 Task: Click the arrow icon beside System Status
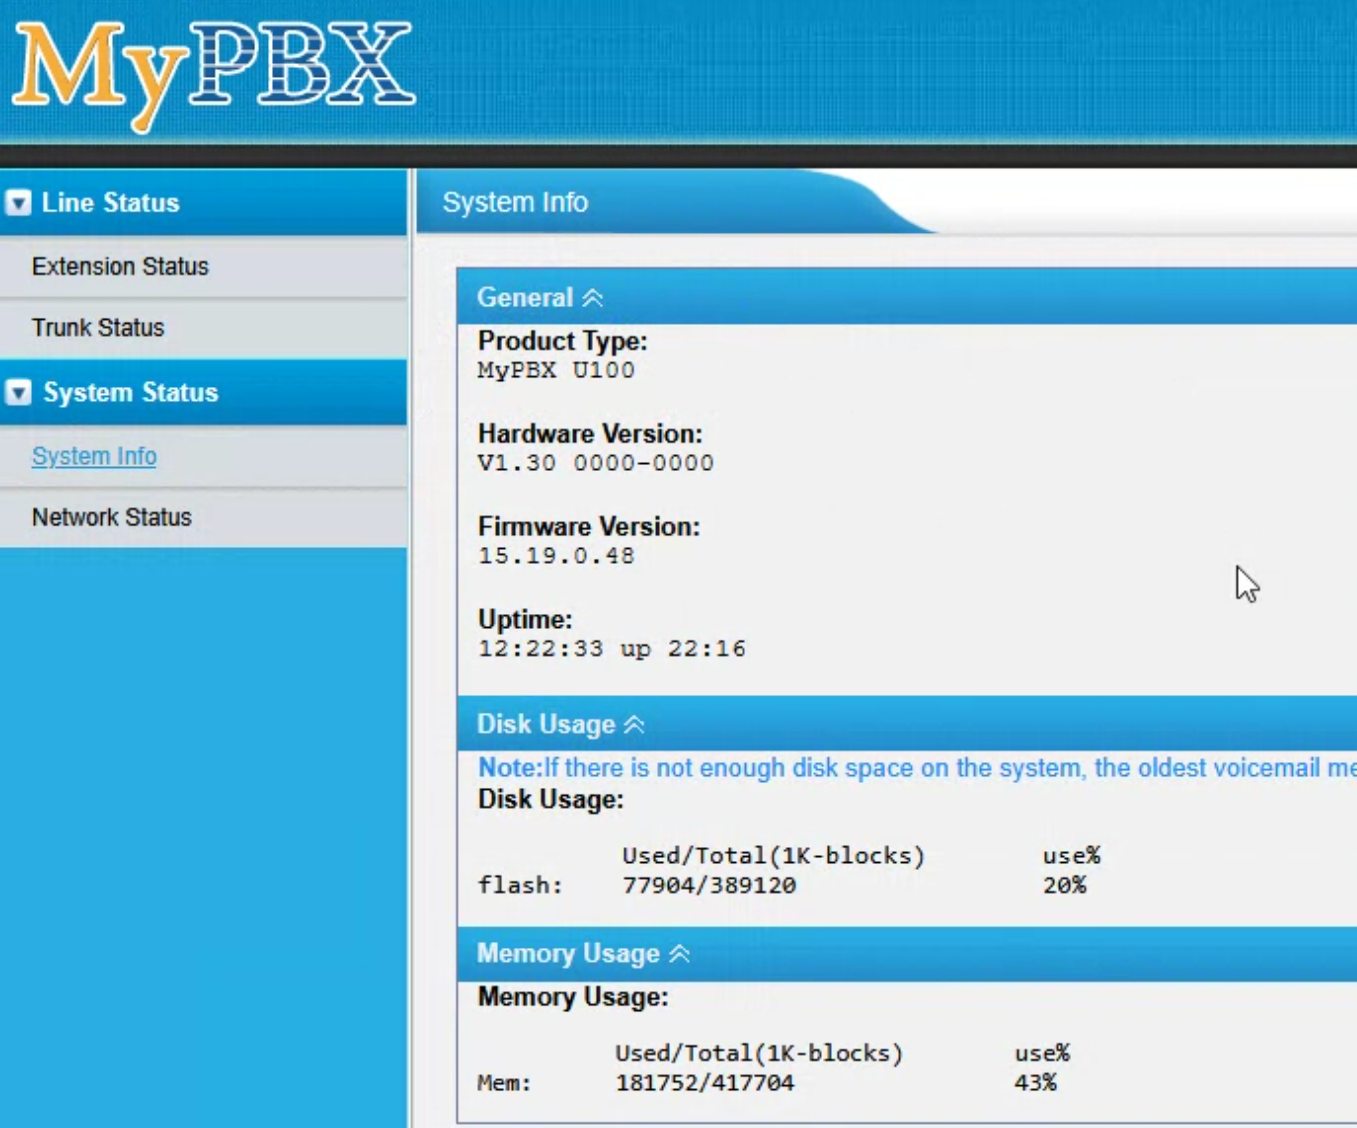pyautogui.click(x=18, y=392)
